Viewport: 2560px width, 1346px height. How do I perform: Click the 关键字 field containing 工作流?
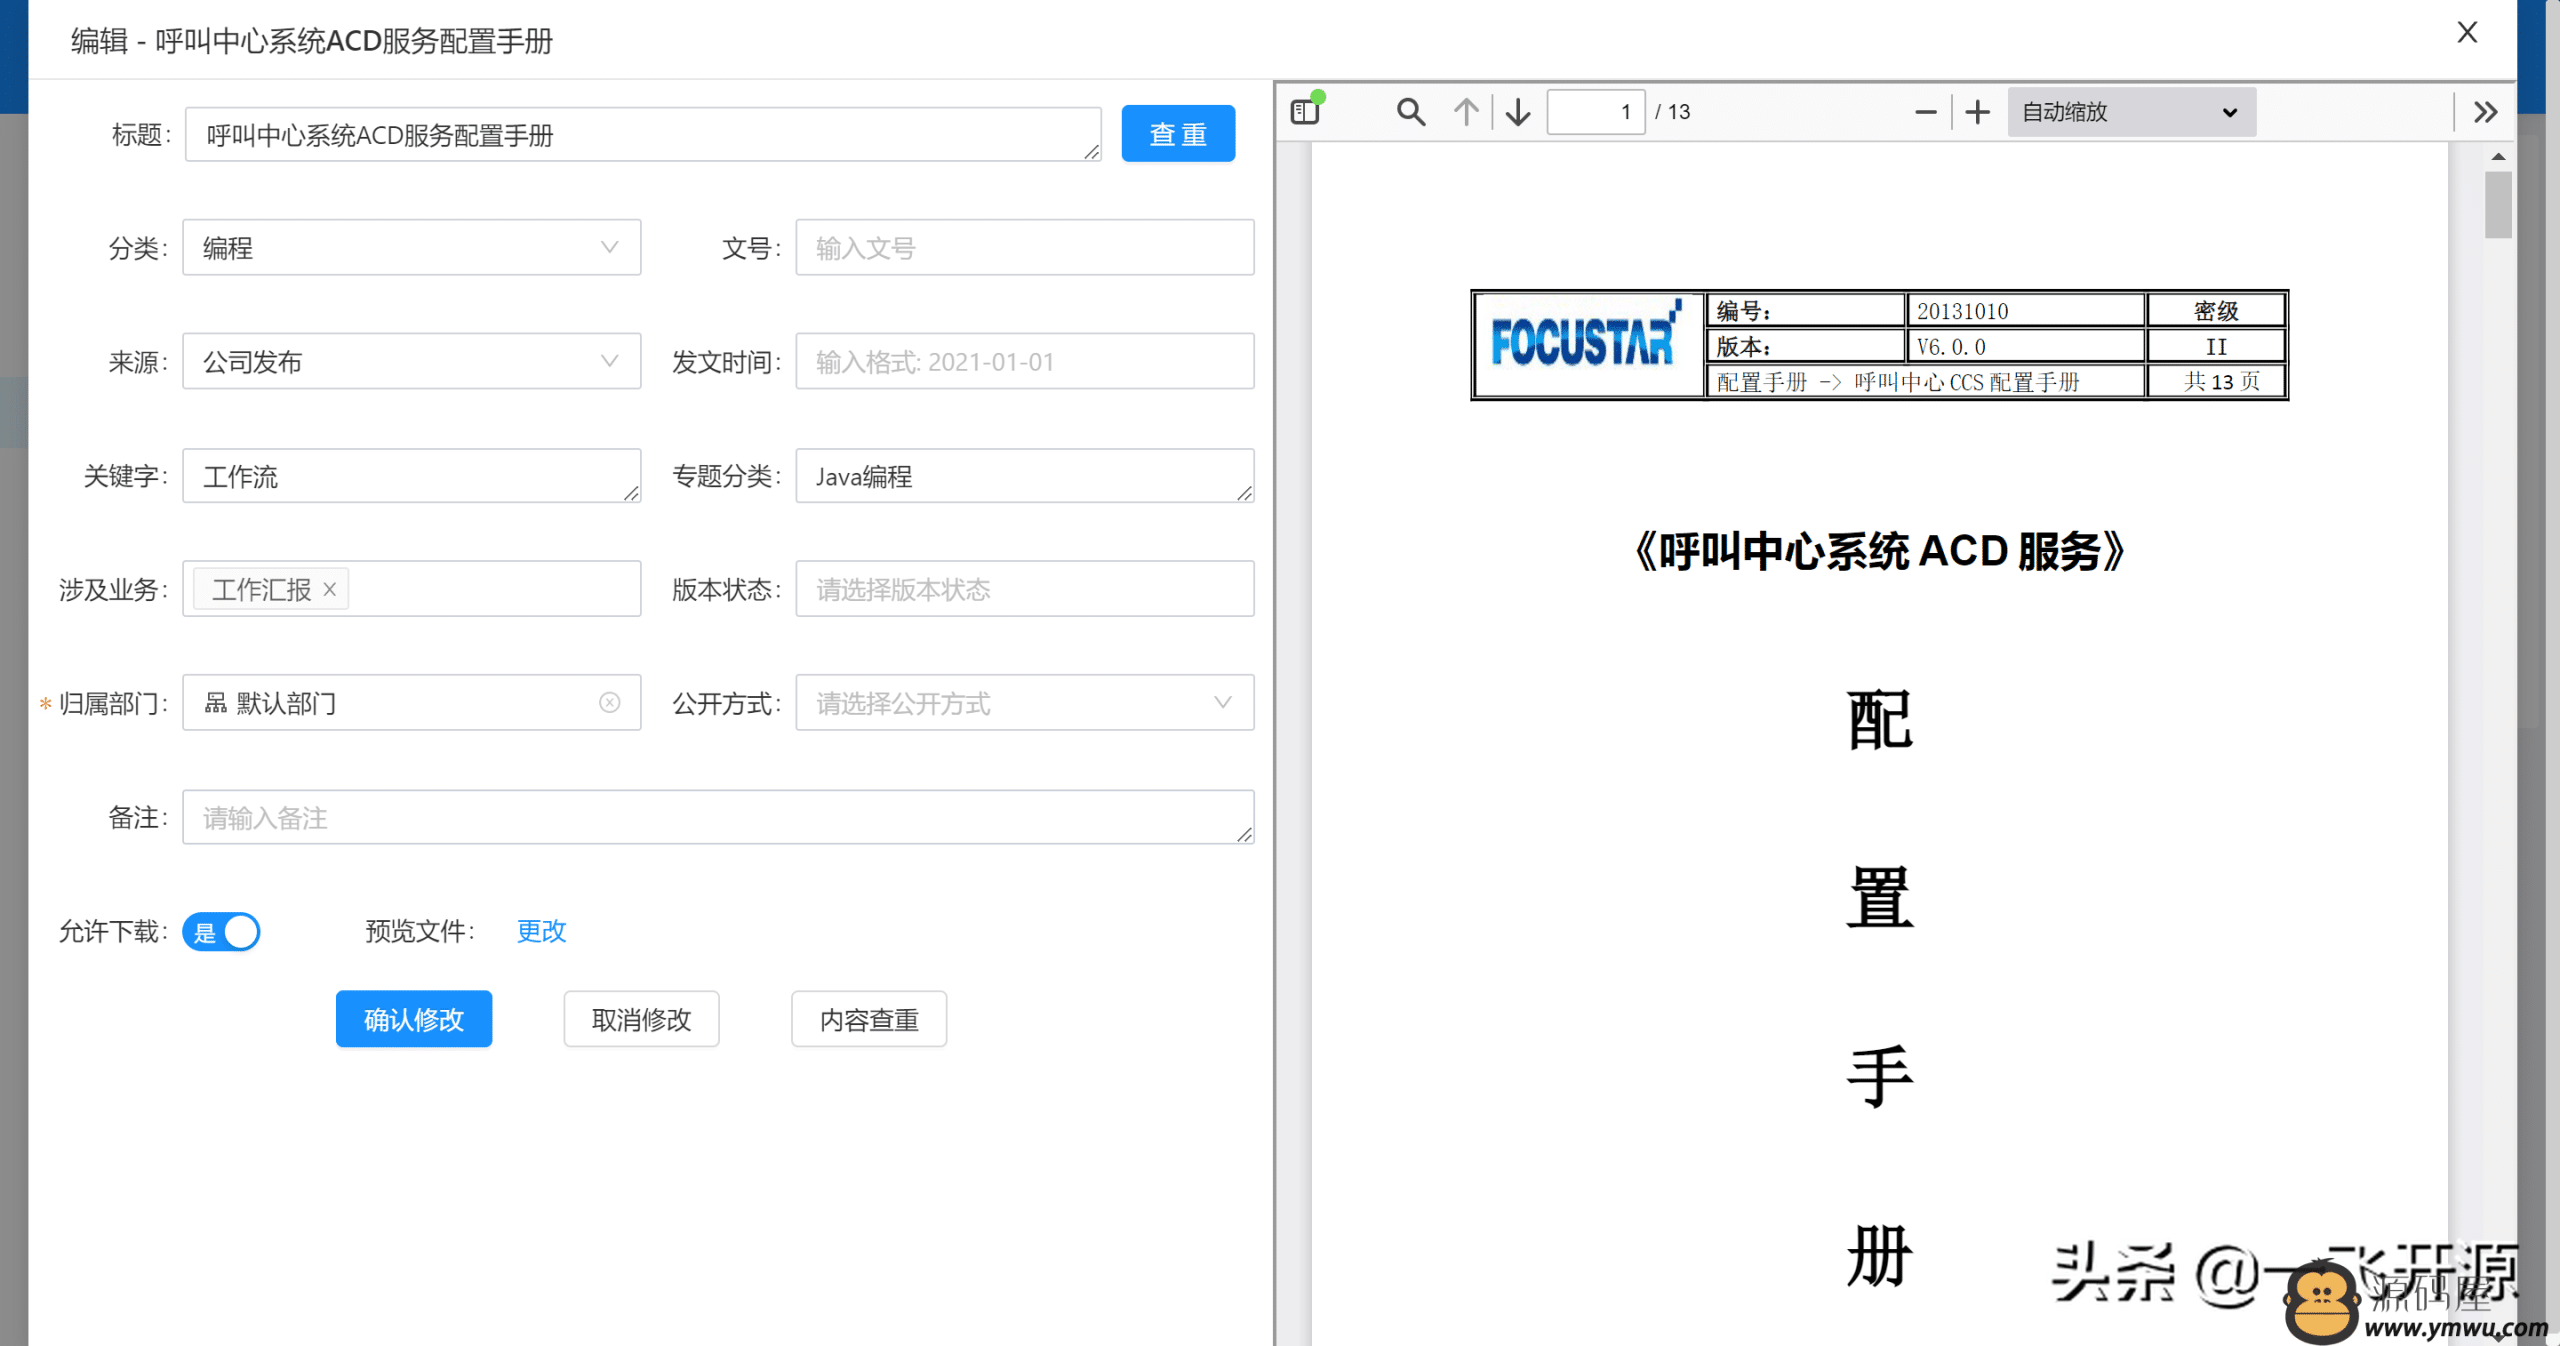(412, 476)
